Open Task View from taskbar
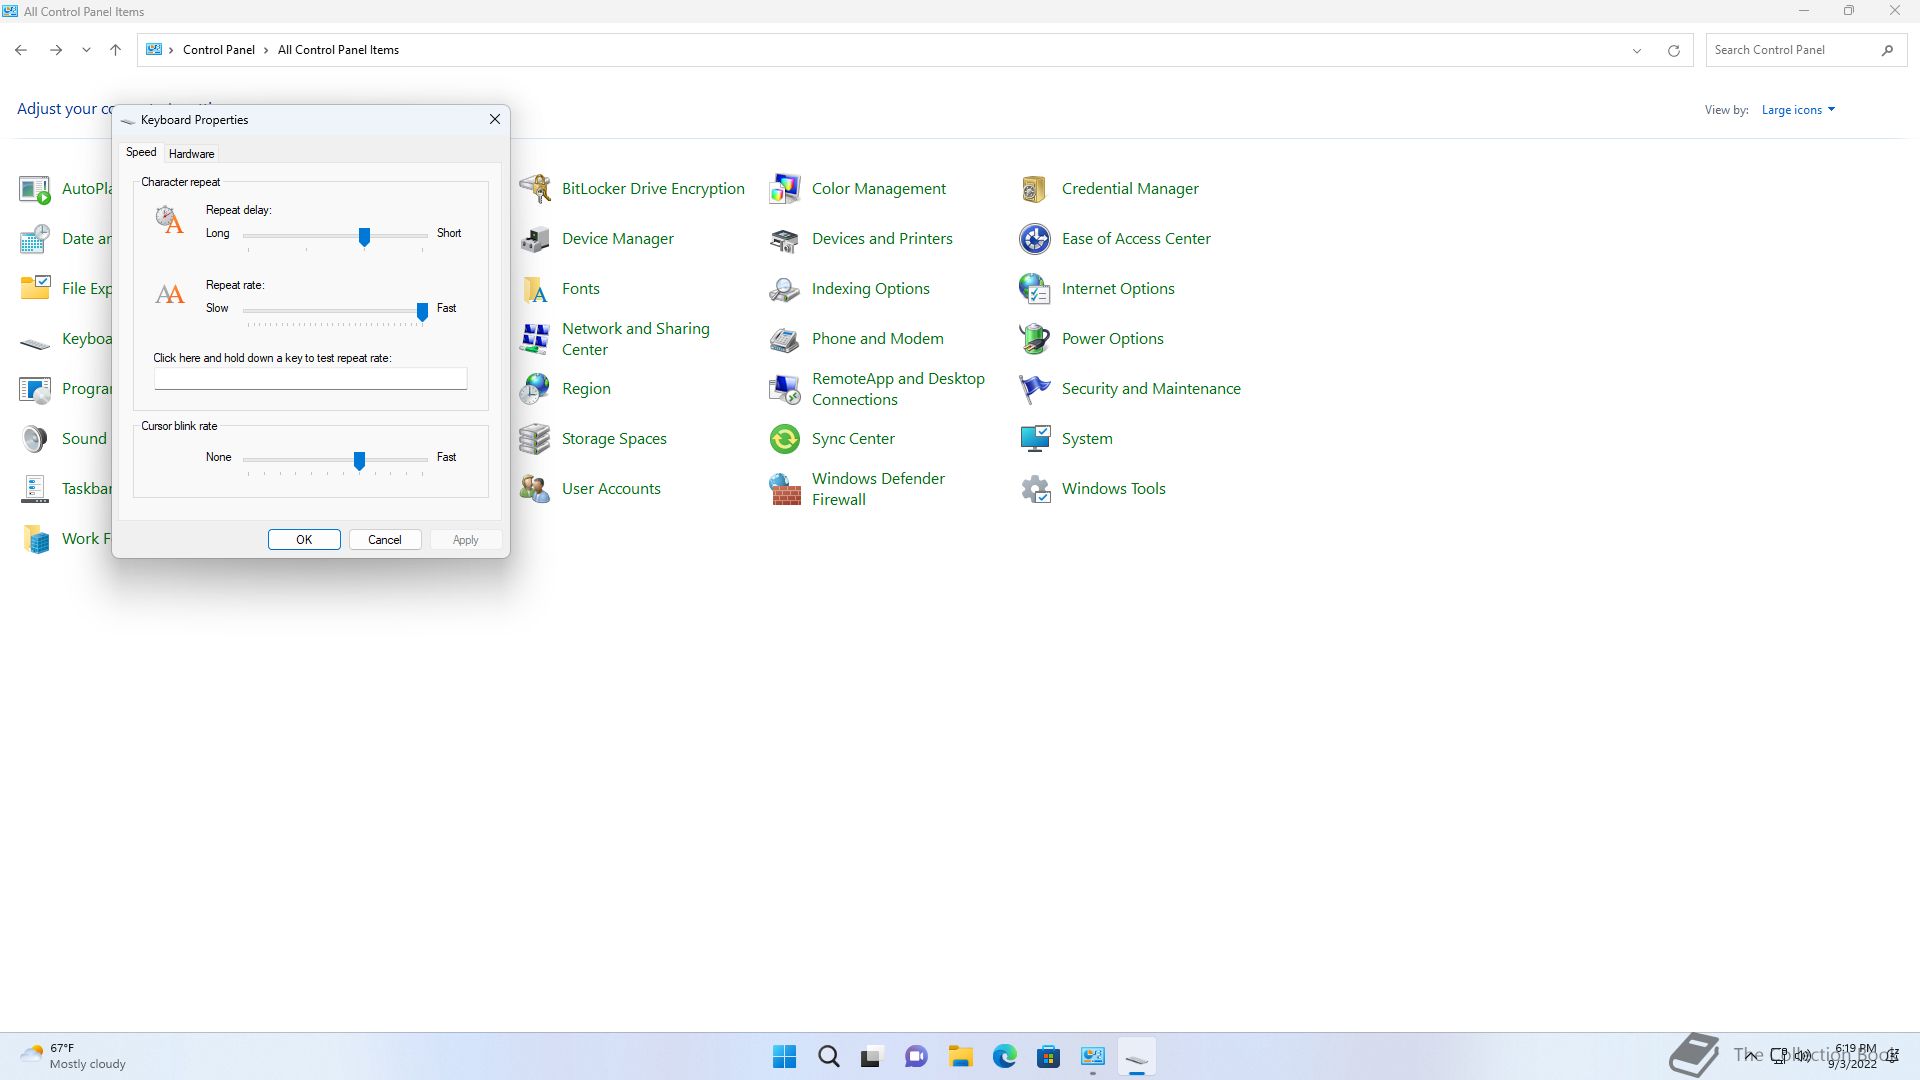The image size is (1920, 1080). 873,1057
